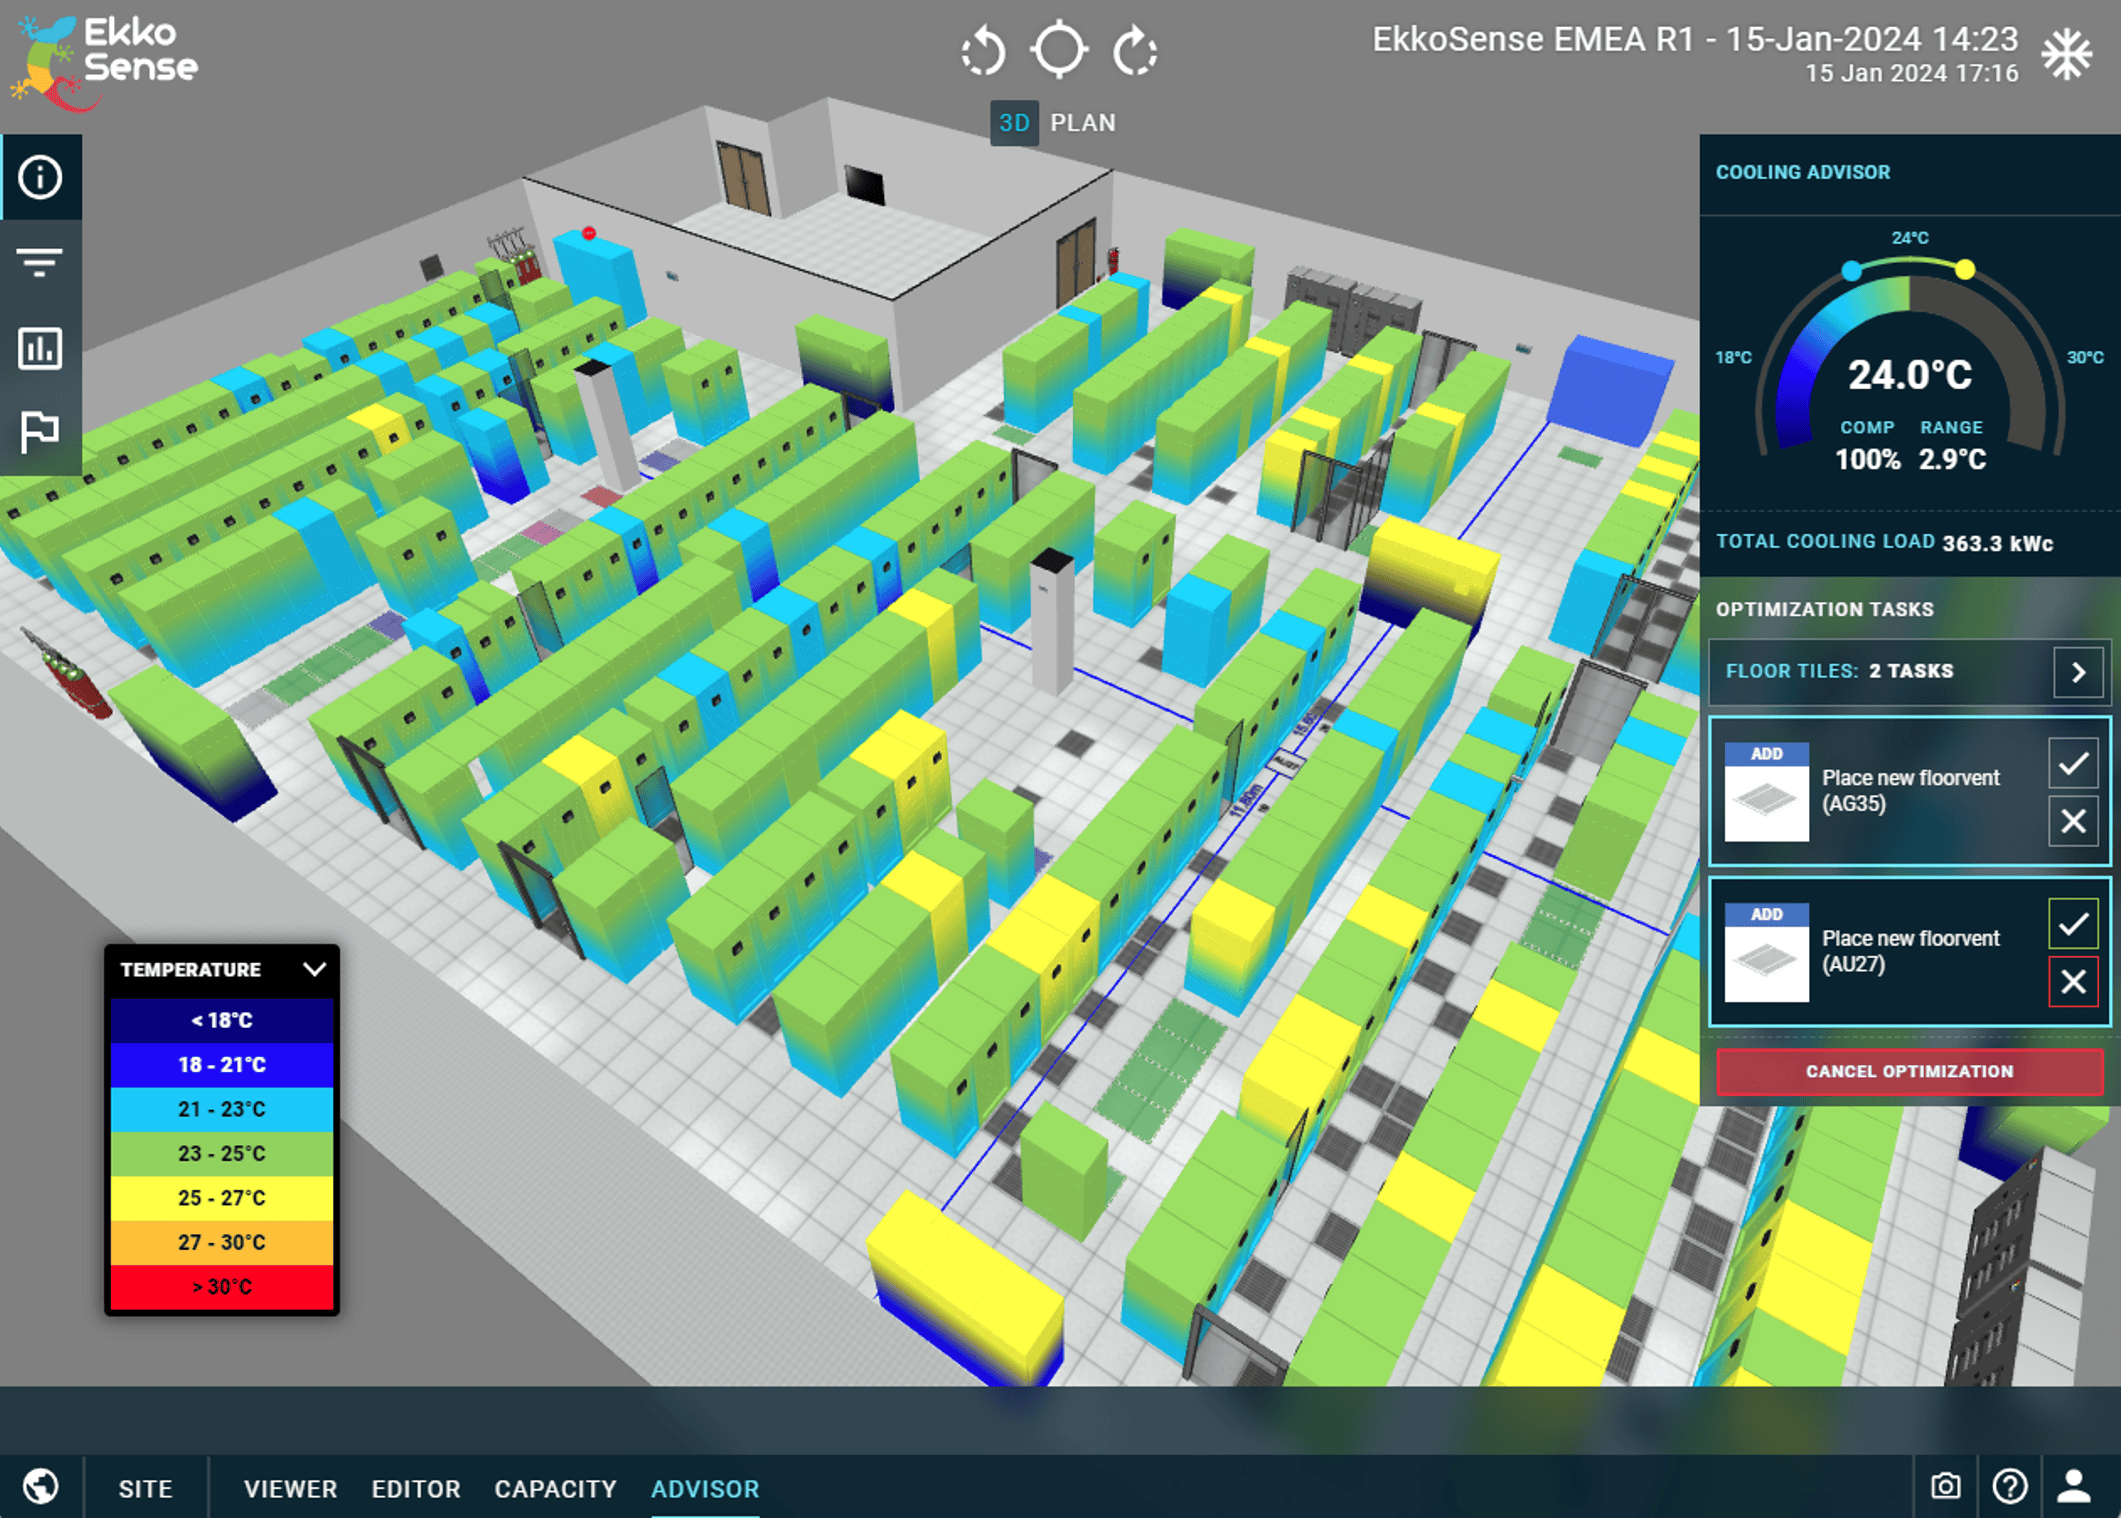Image resolution: width=2121 pixels, height=1518 pixels.
Task: Open the EDITOR tab
Action: 416,1489
